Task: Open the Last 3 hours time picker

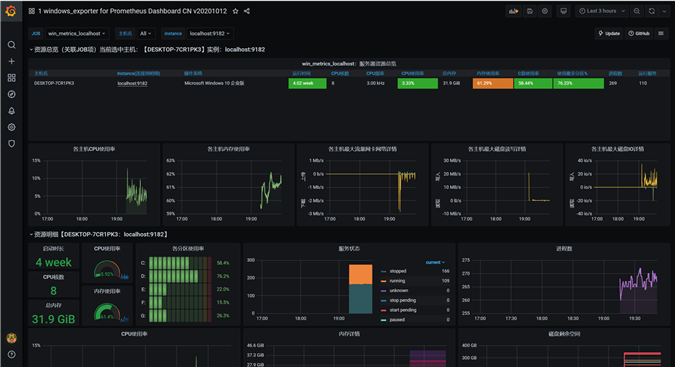Action: click(602, 11)
